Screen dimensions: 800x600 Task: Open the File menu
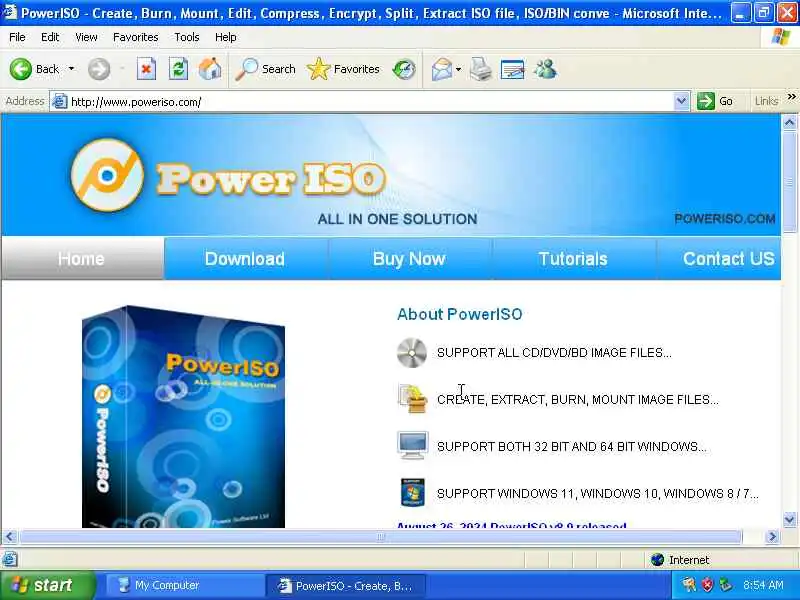[x=17, y=37]
